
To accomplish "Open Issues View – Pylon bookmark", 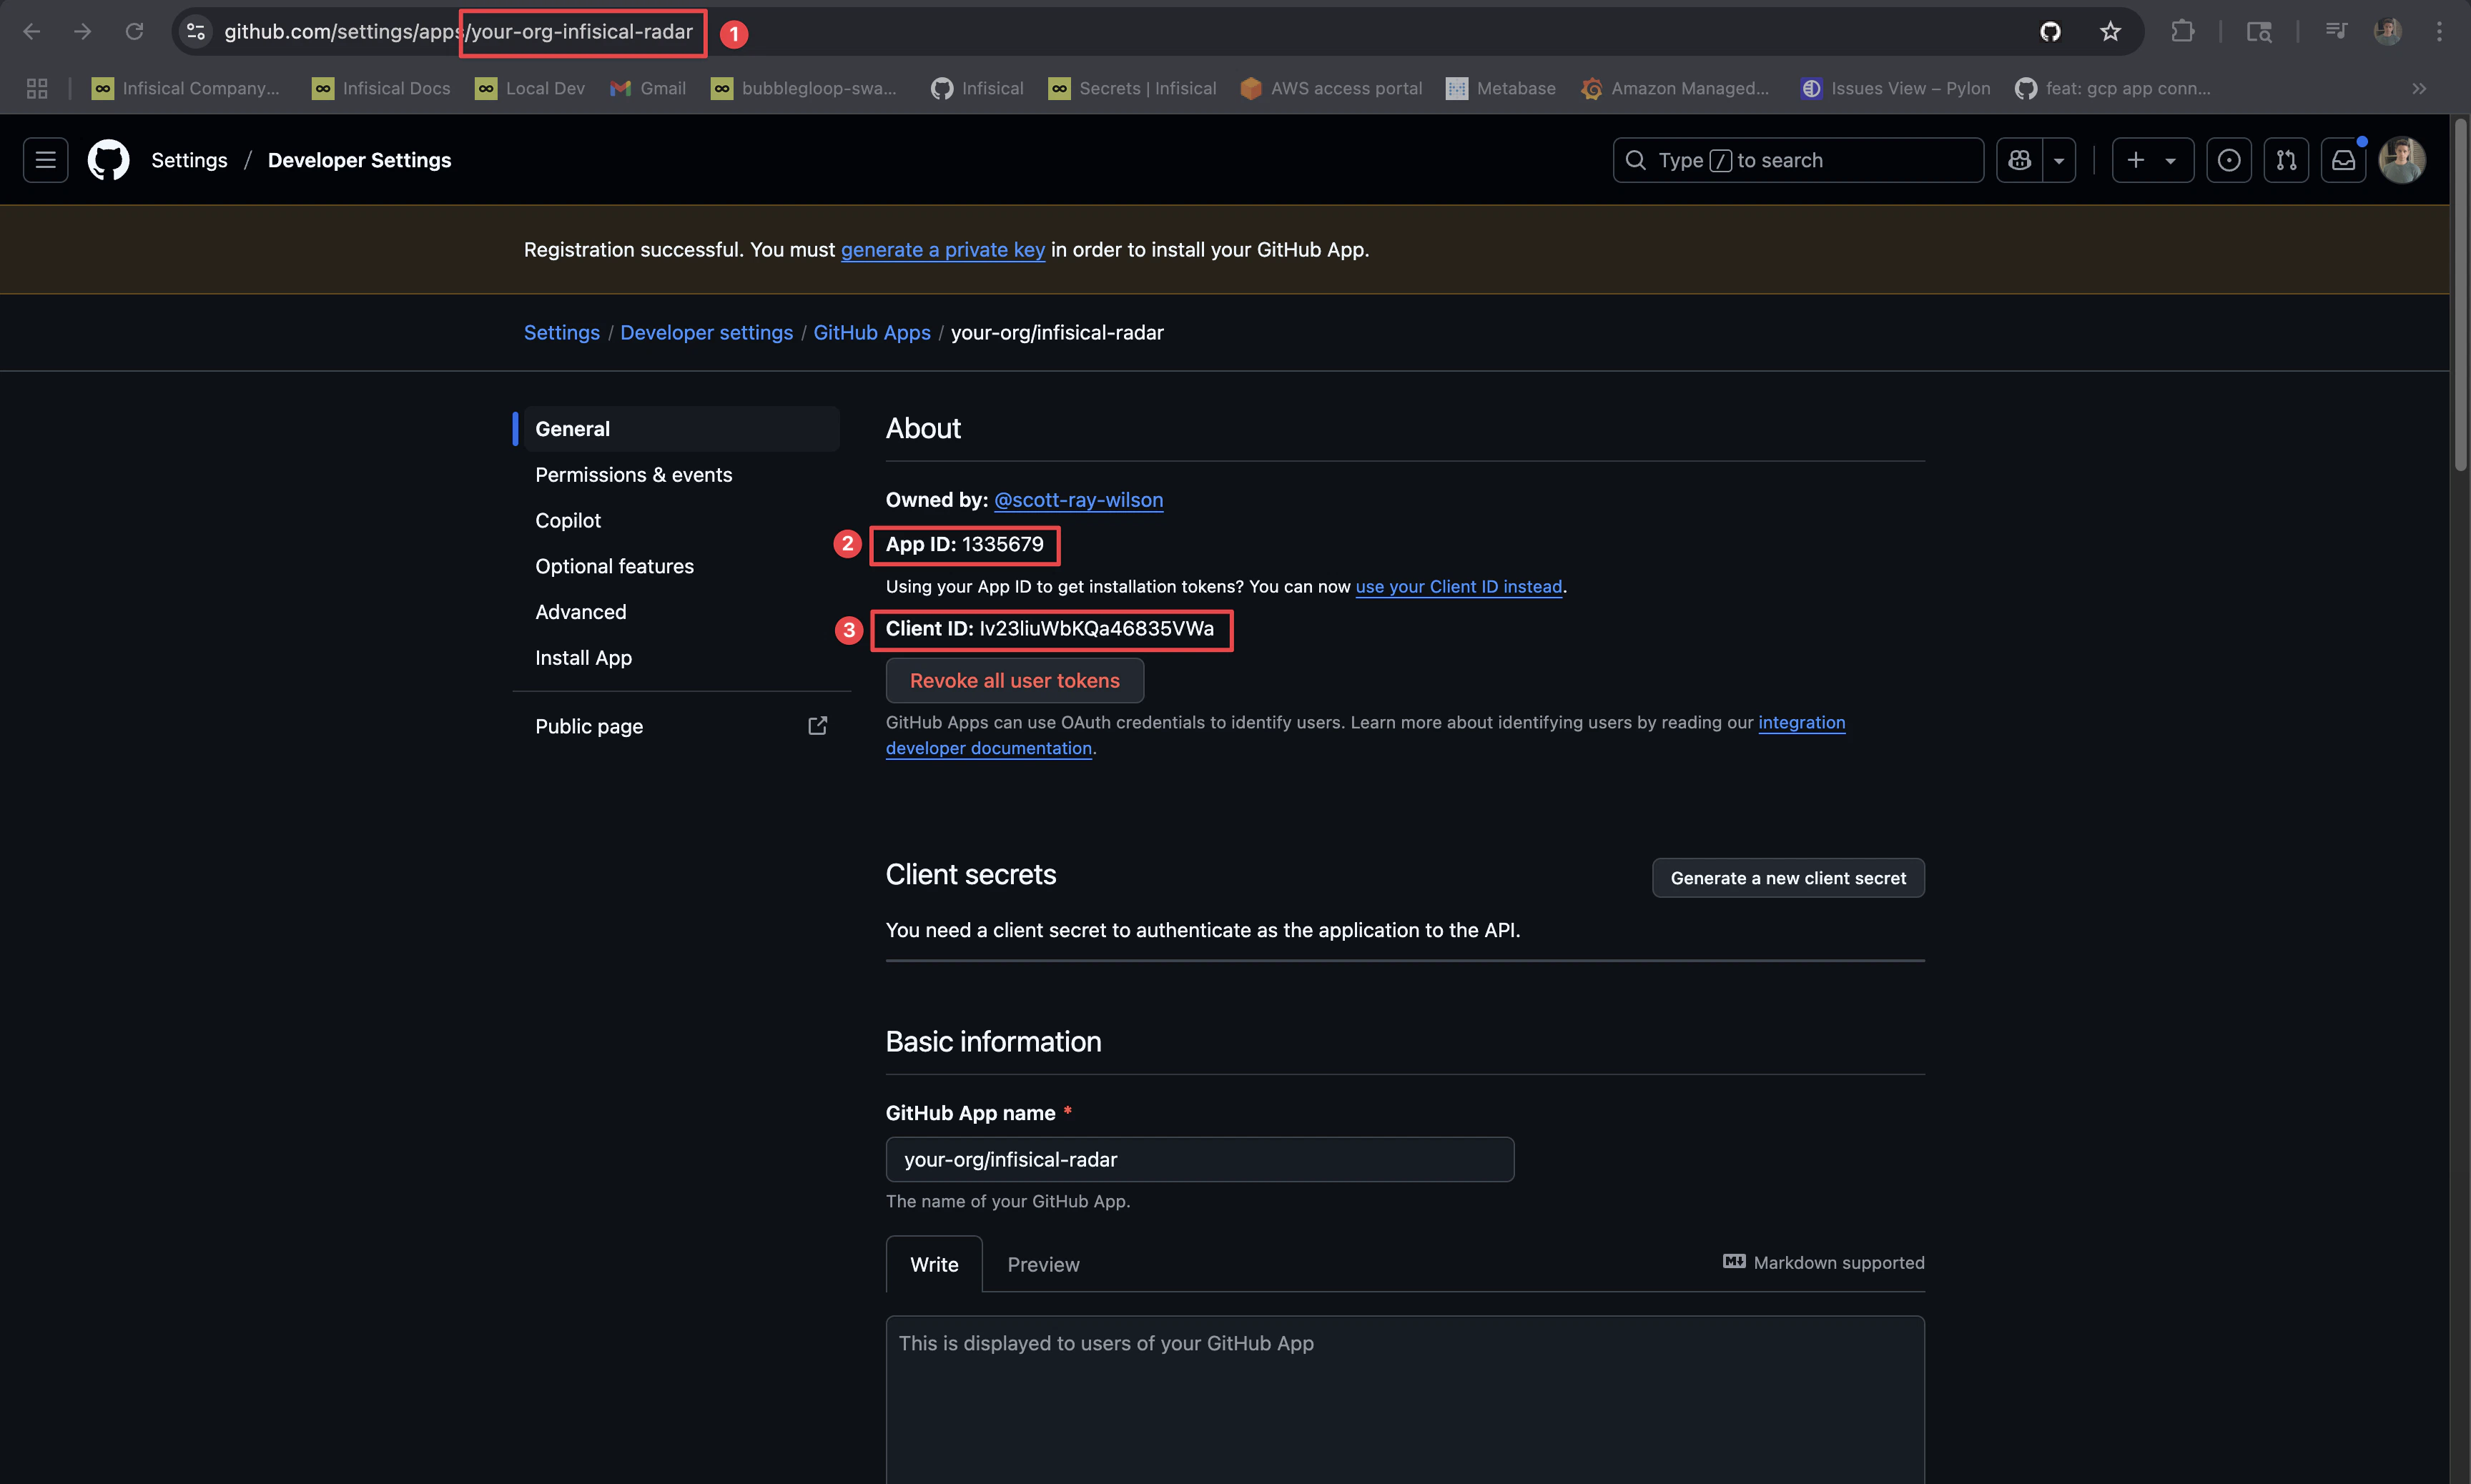I will [1895, 89].
